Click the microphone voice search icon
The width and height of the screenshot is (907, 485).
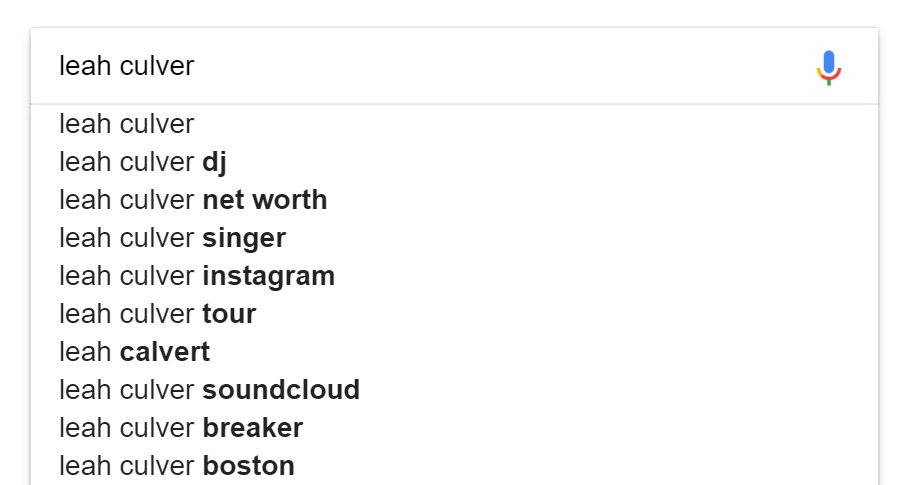829,67
